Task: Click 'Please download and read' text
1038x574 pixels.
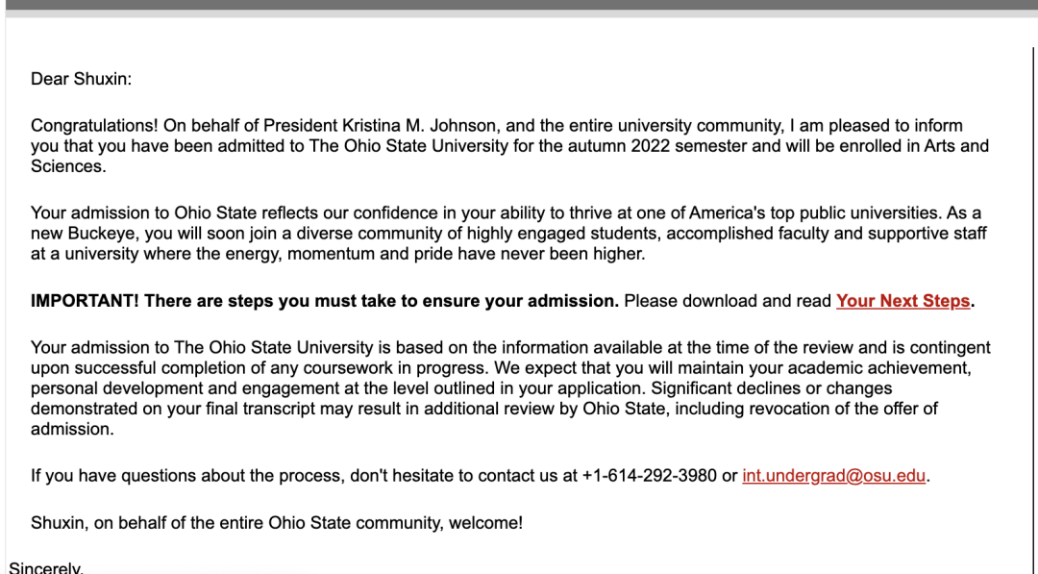Action: (x=728, y=301)
